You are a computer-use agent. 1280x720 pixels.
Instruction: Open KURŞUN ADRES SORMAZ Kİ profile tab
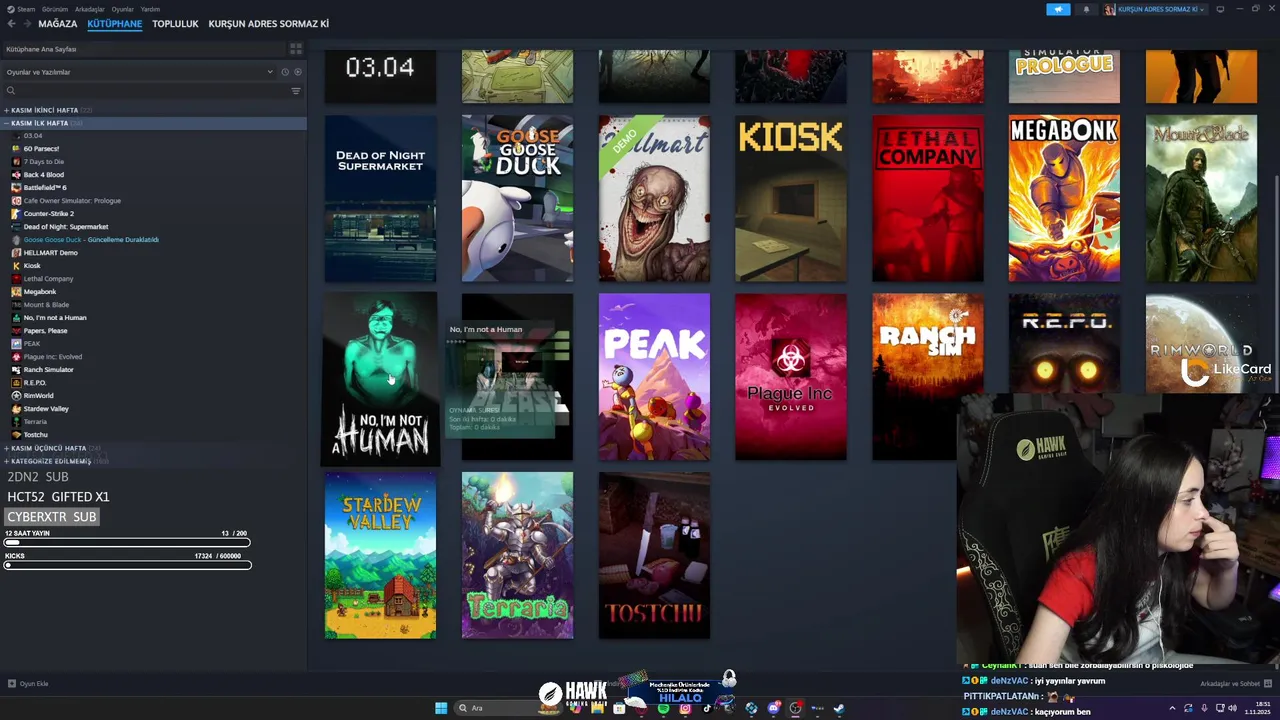[x=268, y=24]
